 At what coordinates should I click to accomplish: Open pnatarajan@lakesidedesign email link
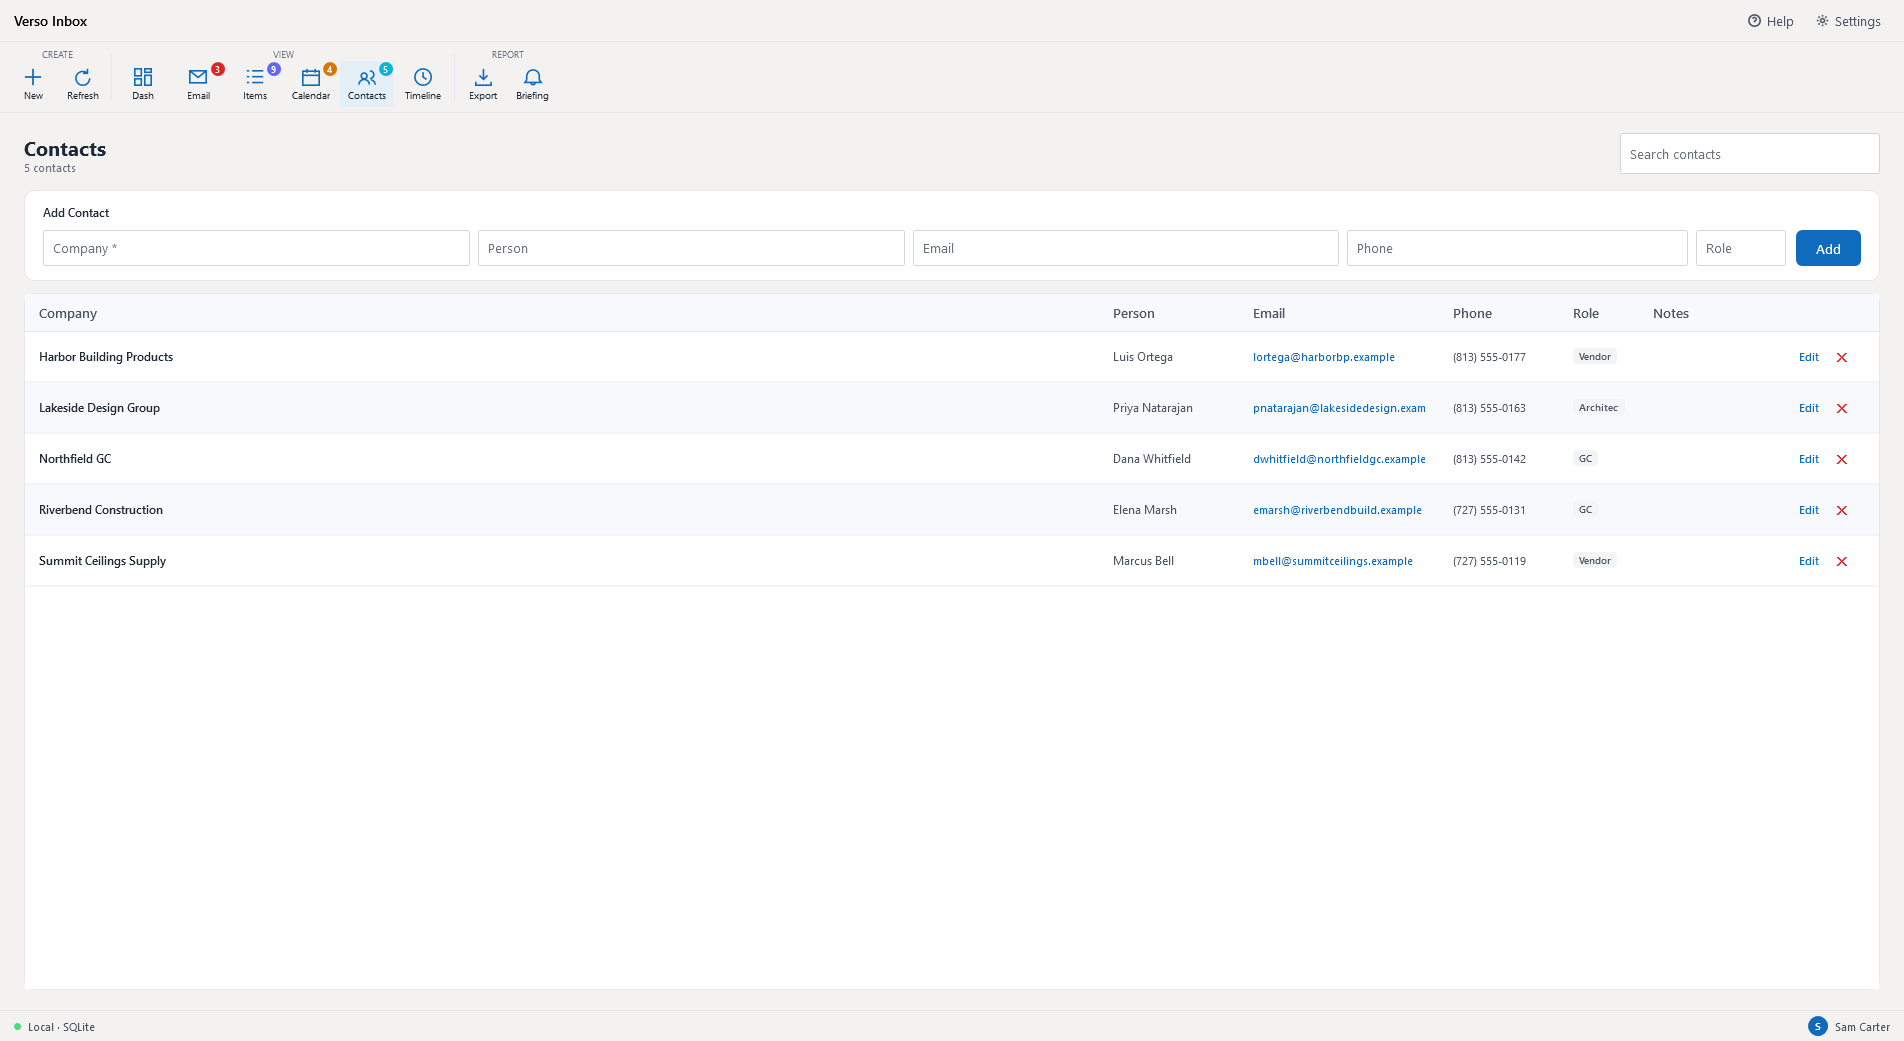(1339, 408)
